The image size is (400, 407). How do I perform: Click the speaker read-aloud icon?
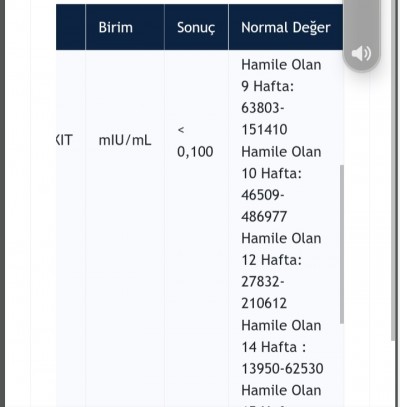[x=361, y=54]
